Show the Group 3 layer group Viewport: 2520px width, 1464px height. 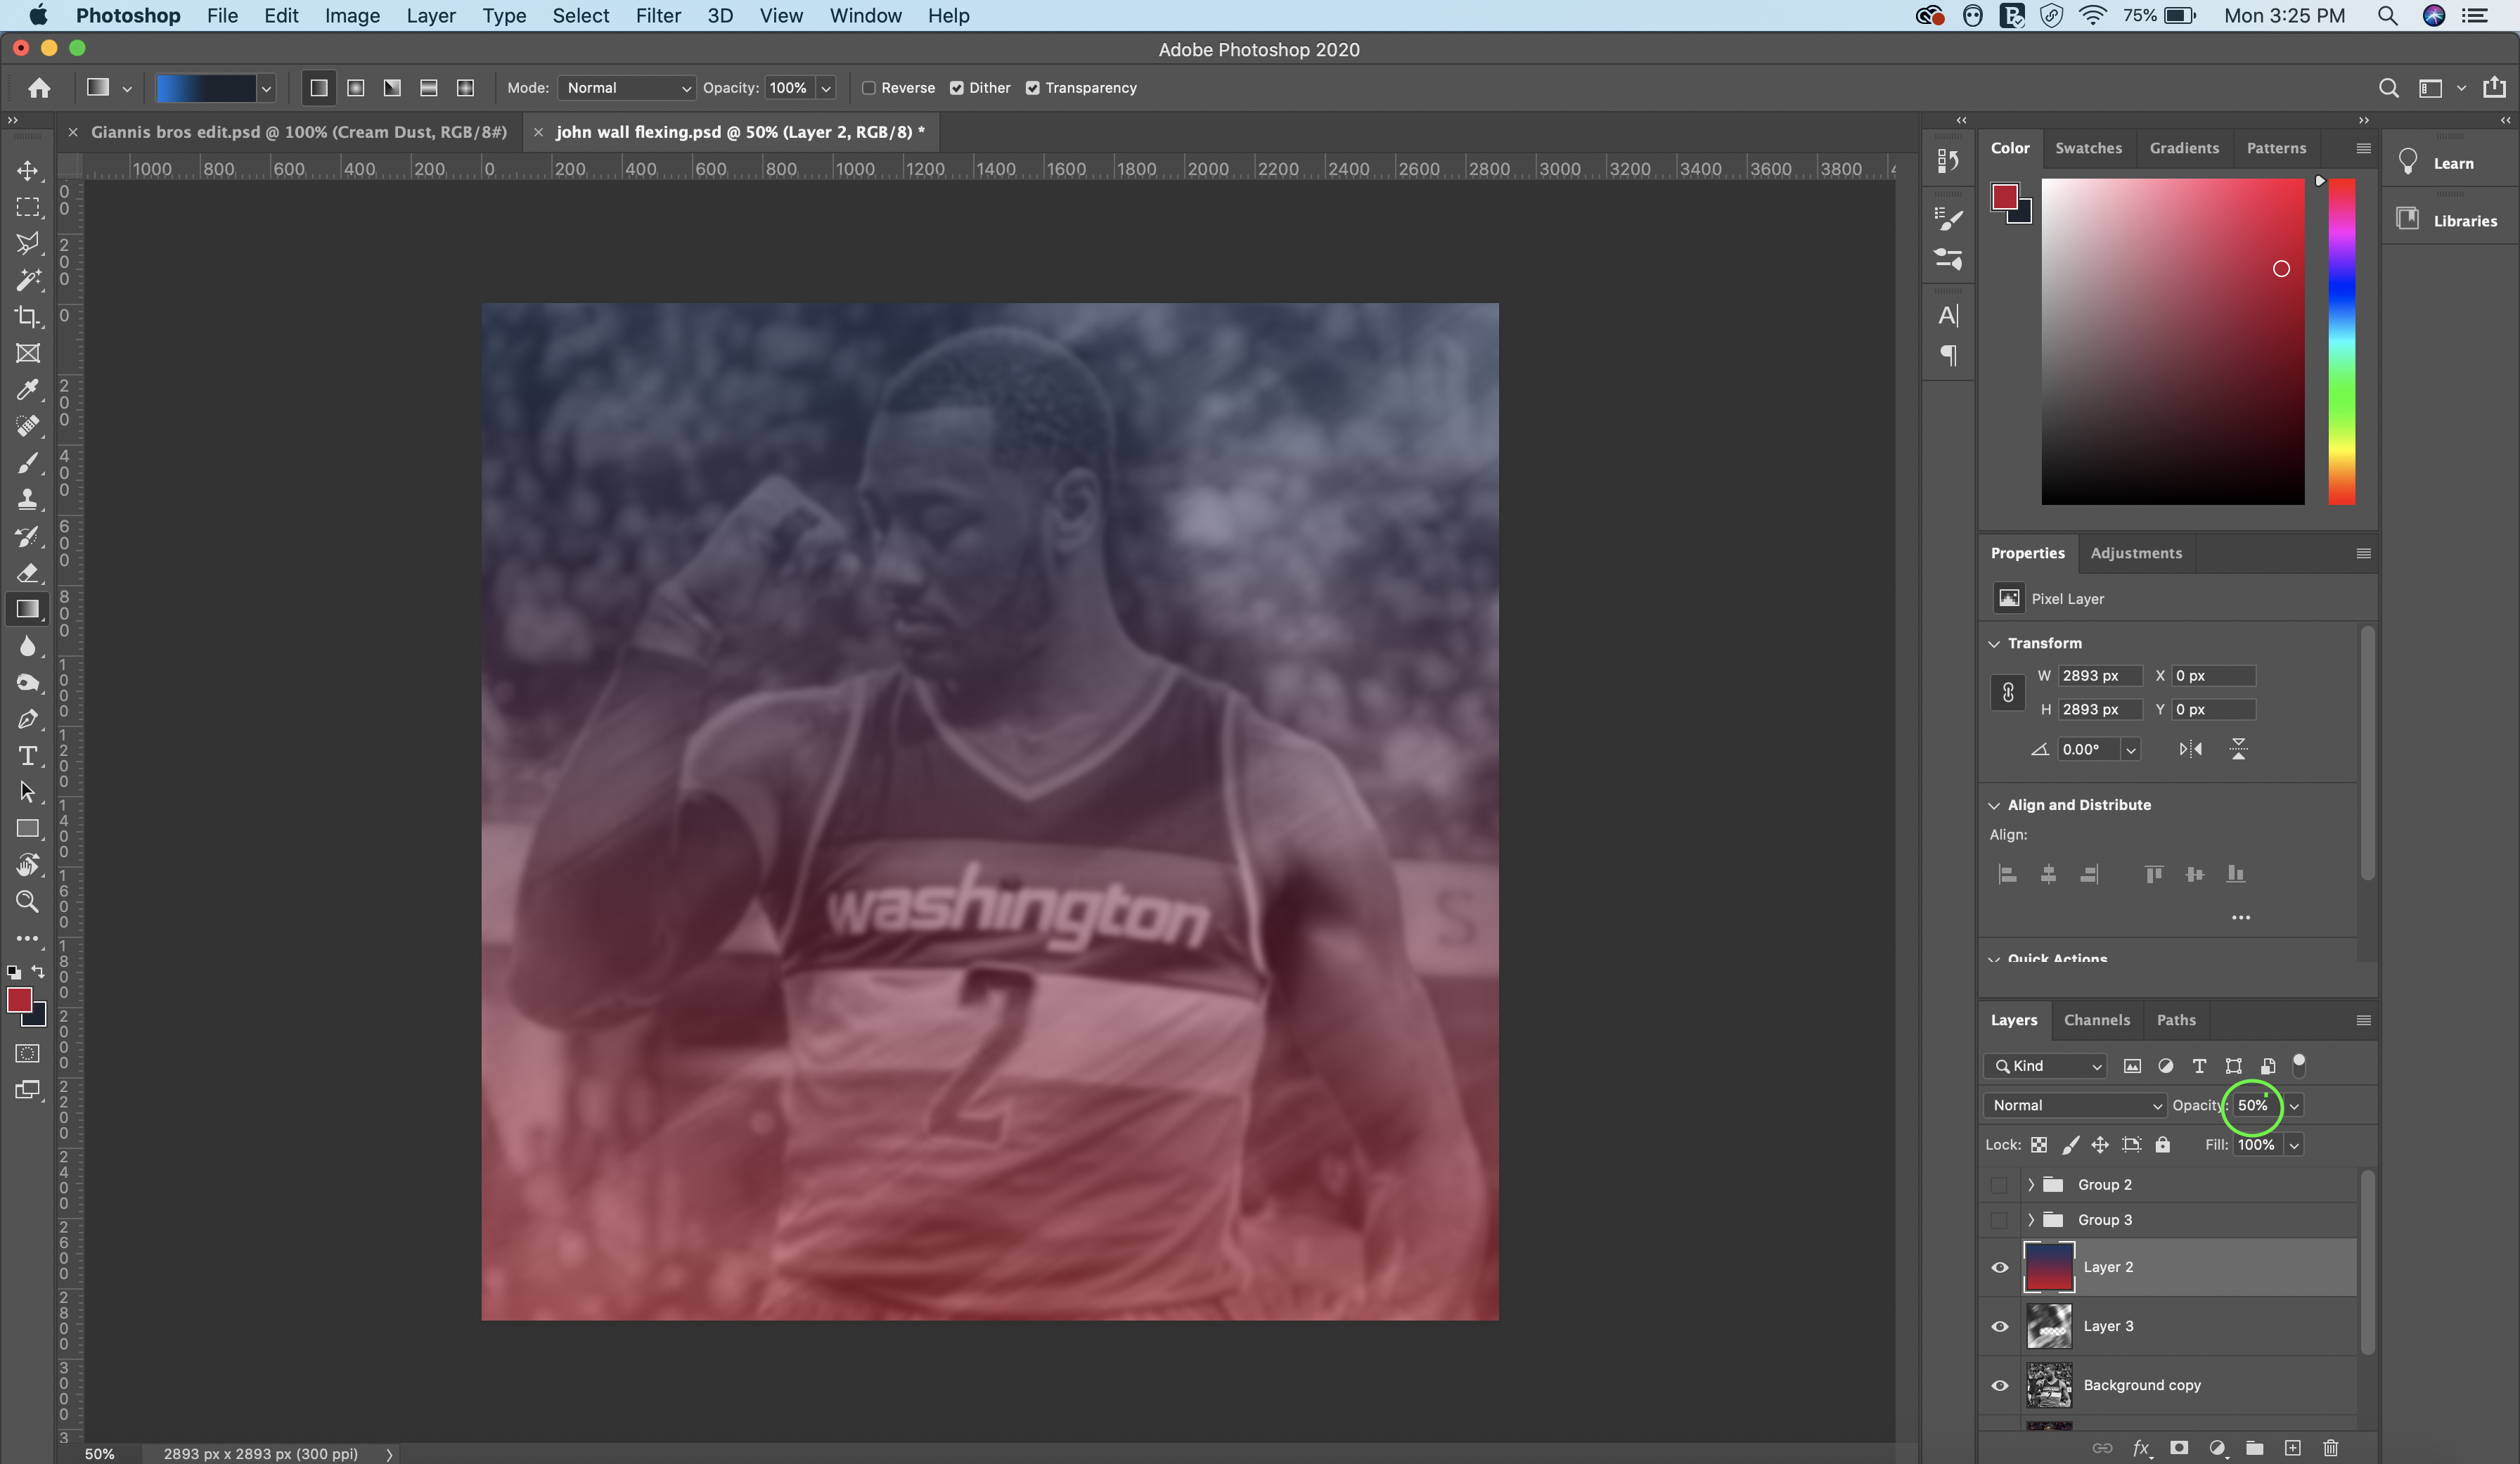coord(1999,1220)
